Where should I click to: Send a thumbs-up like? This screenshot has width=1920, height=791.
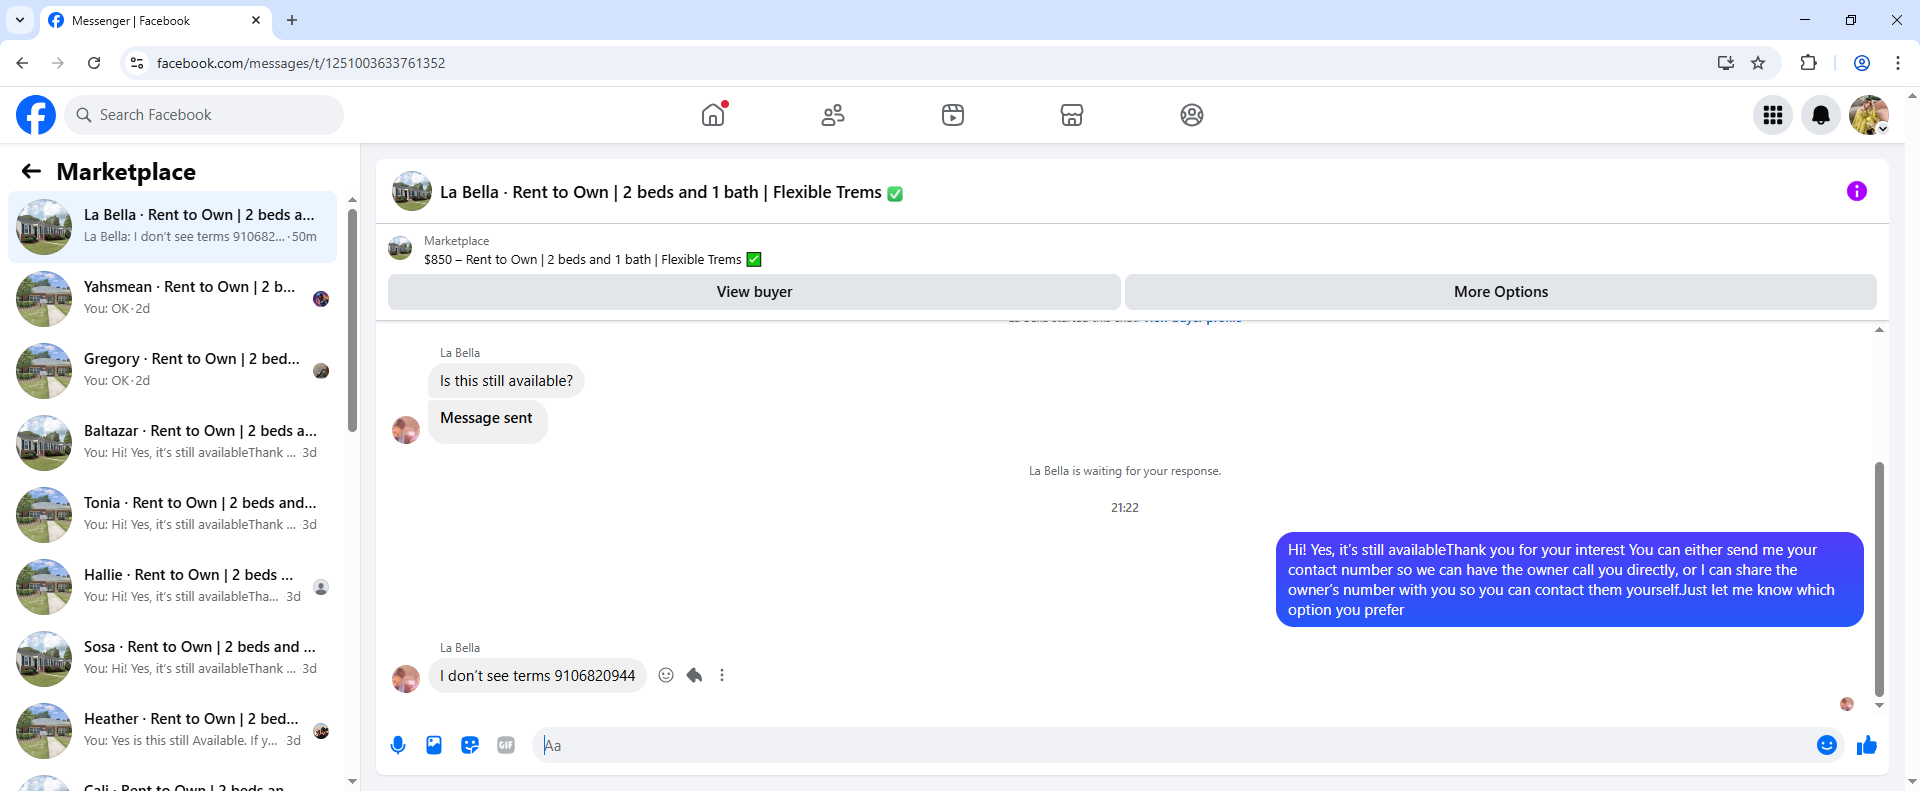click(1867, 745)
